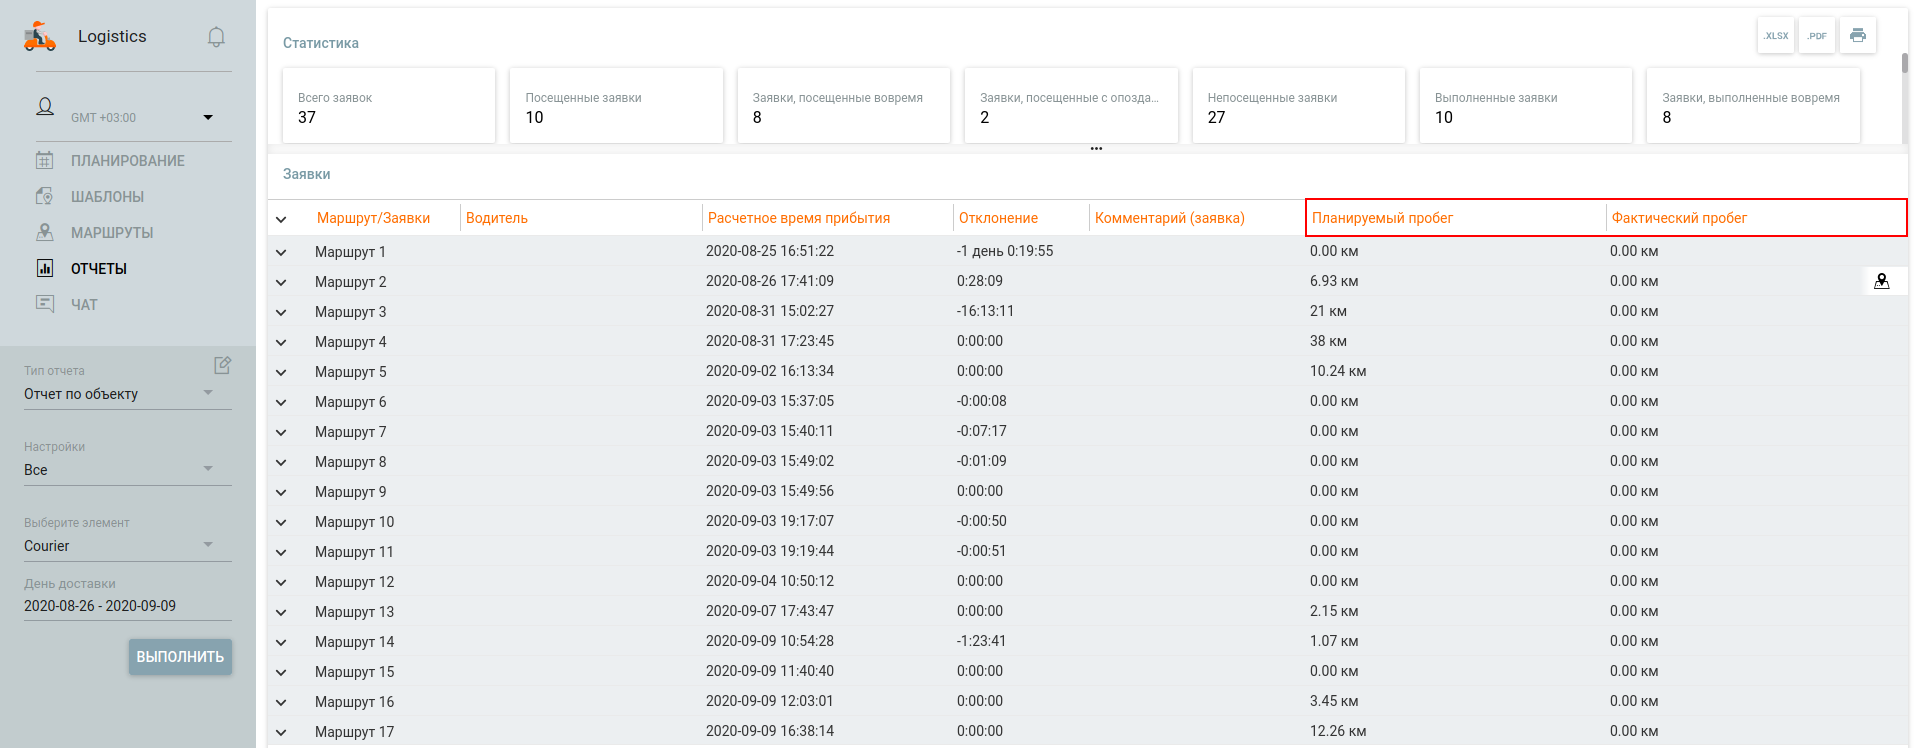
Task: Open the Чат menu item
Action: pos(84,305)
